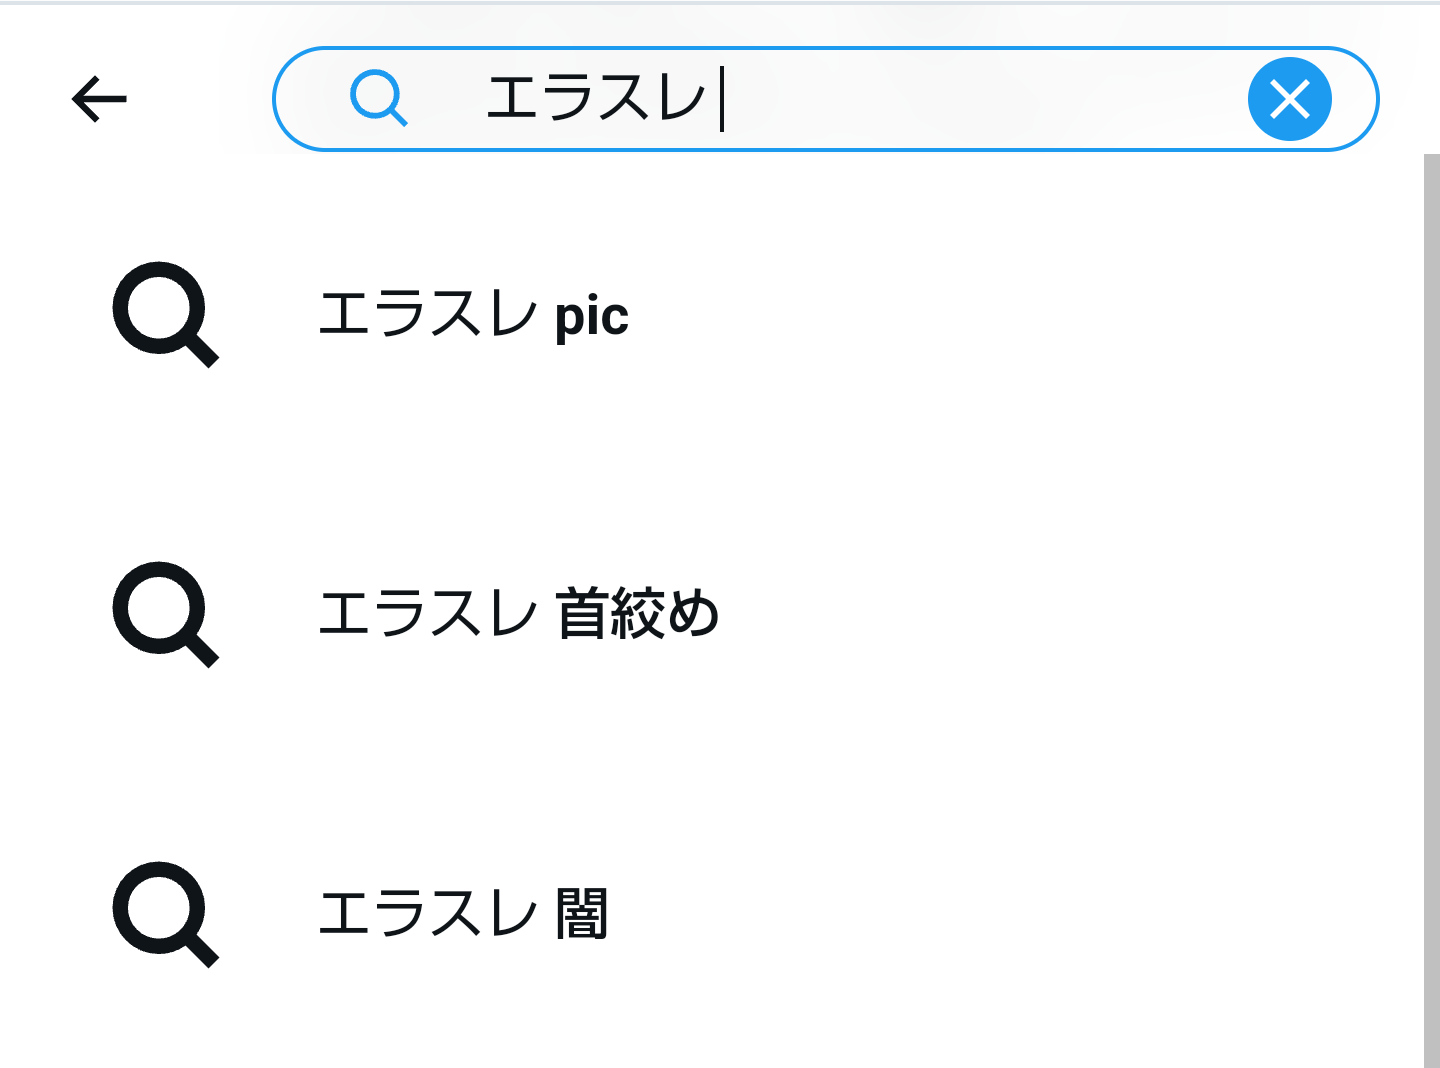Click the lower part of the scrollbar
The width and height of the screenshot is (1440, 1068).
[x=1431, y=950]
